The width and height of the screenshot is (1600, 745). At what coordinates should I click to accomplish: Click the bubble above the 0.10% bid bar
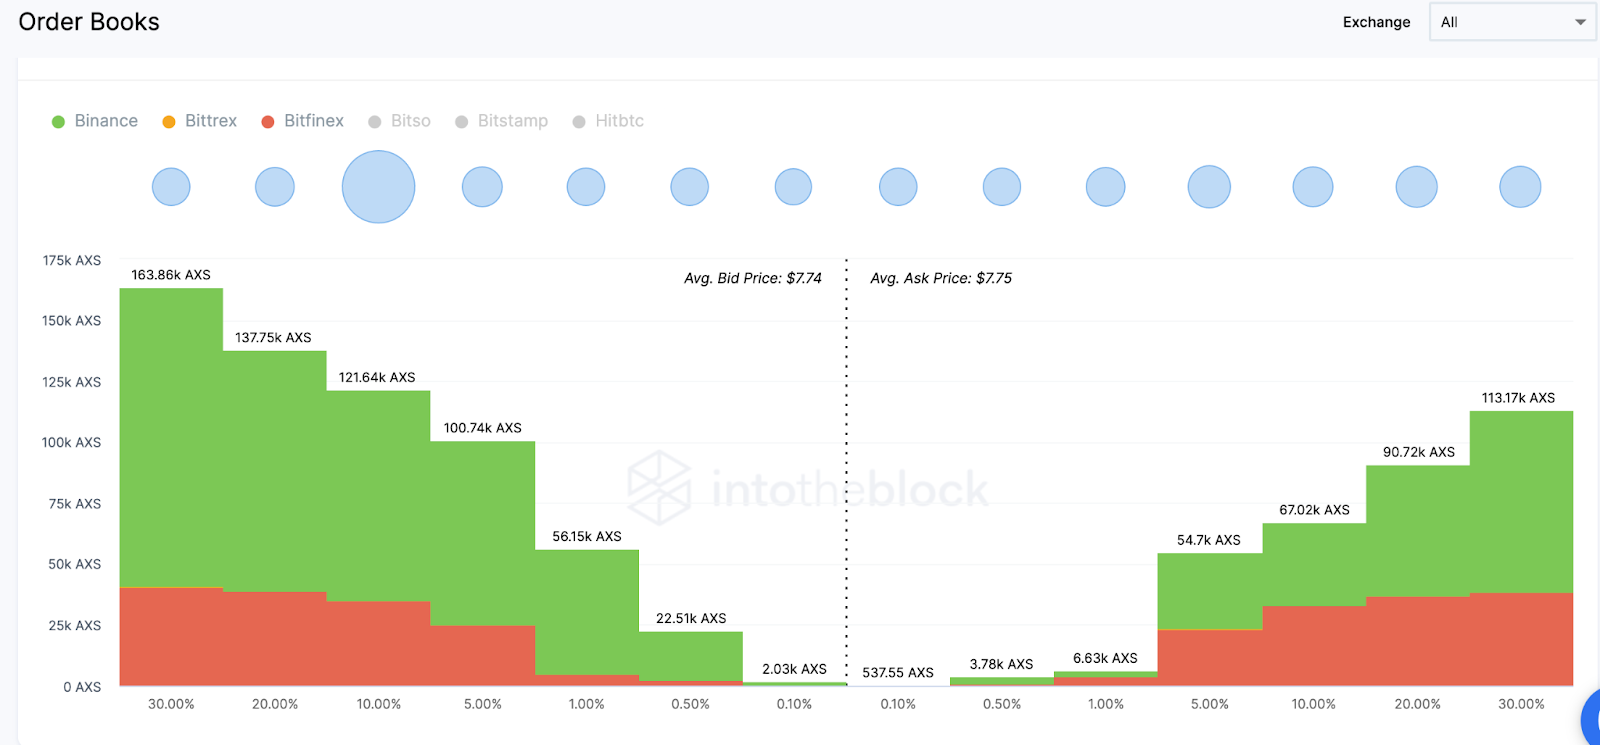[793, 187]
